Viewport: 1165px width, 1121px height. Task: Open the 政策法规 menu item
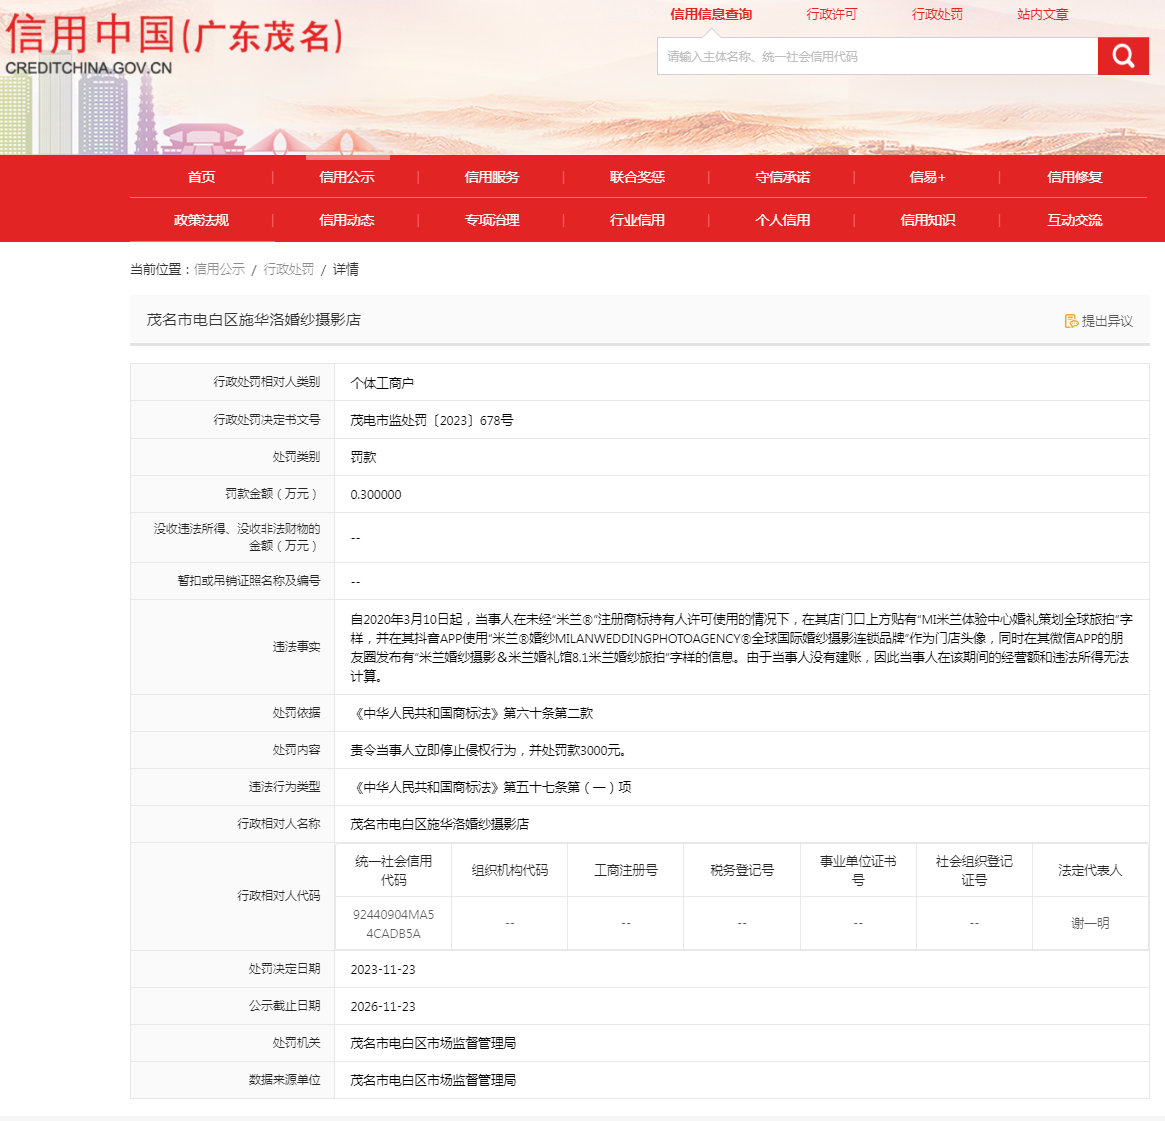click(201, 220)
